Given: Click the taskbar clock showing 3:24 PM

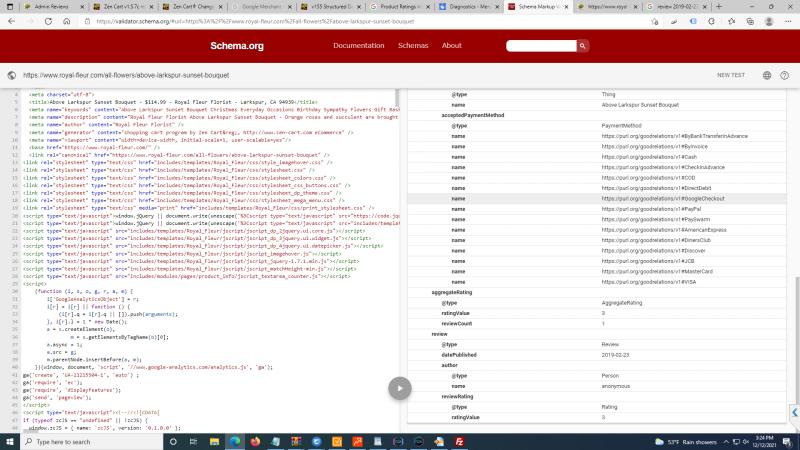Looking at the screenshot, I should [x=764, y=442].
